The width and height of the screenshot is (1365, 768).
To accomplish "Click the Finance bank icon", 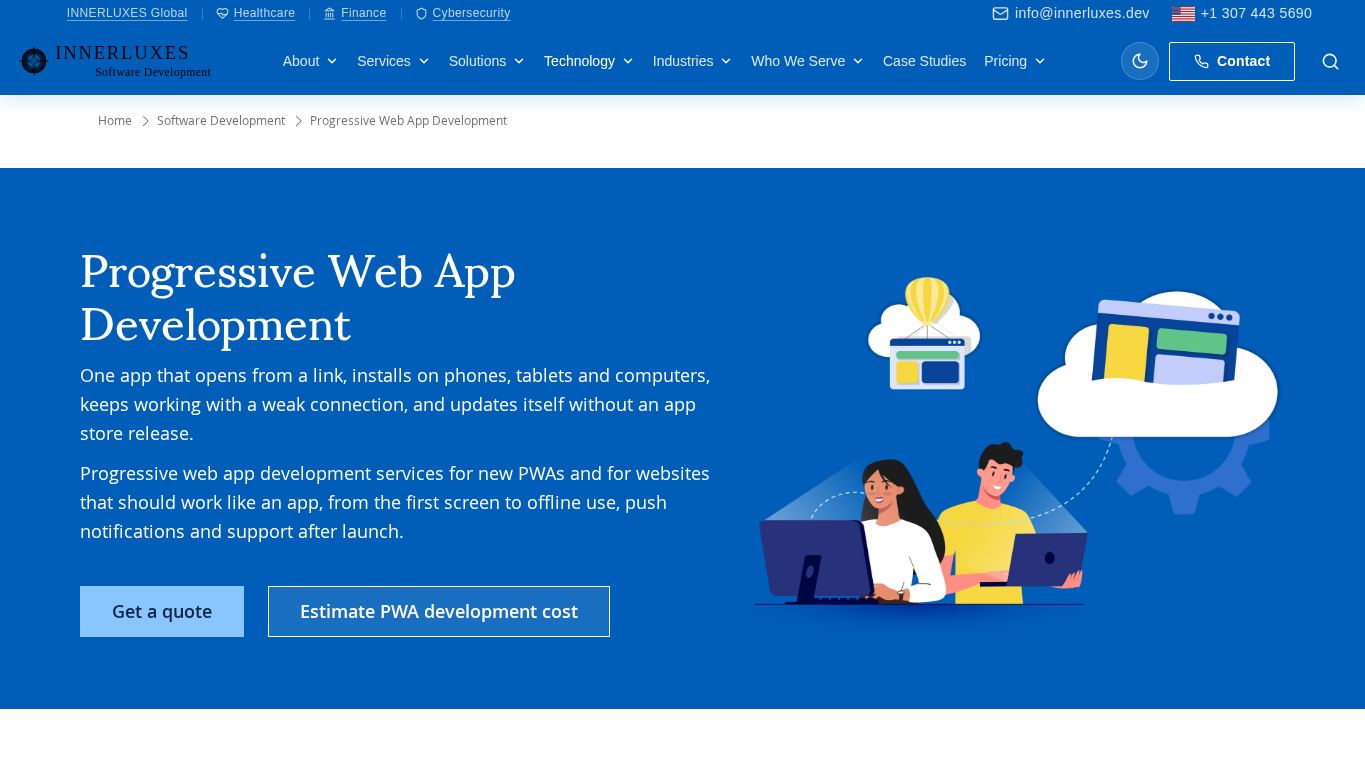I will (x=329, y=14).
